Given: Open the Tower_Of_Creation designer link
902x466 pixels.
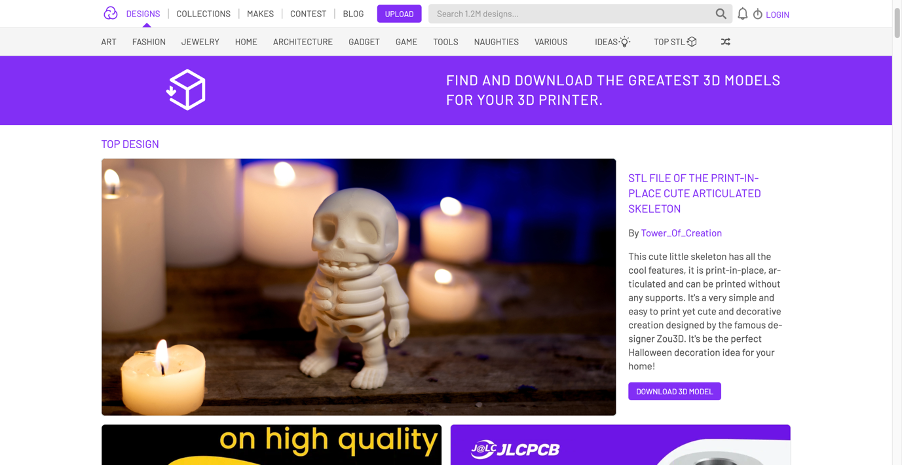Looking at the screenshot, I should (681, 233).
